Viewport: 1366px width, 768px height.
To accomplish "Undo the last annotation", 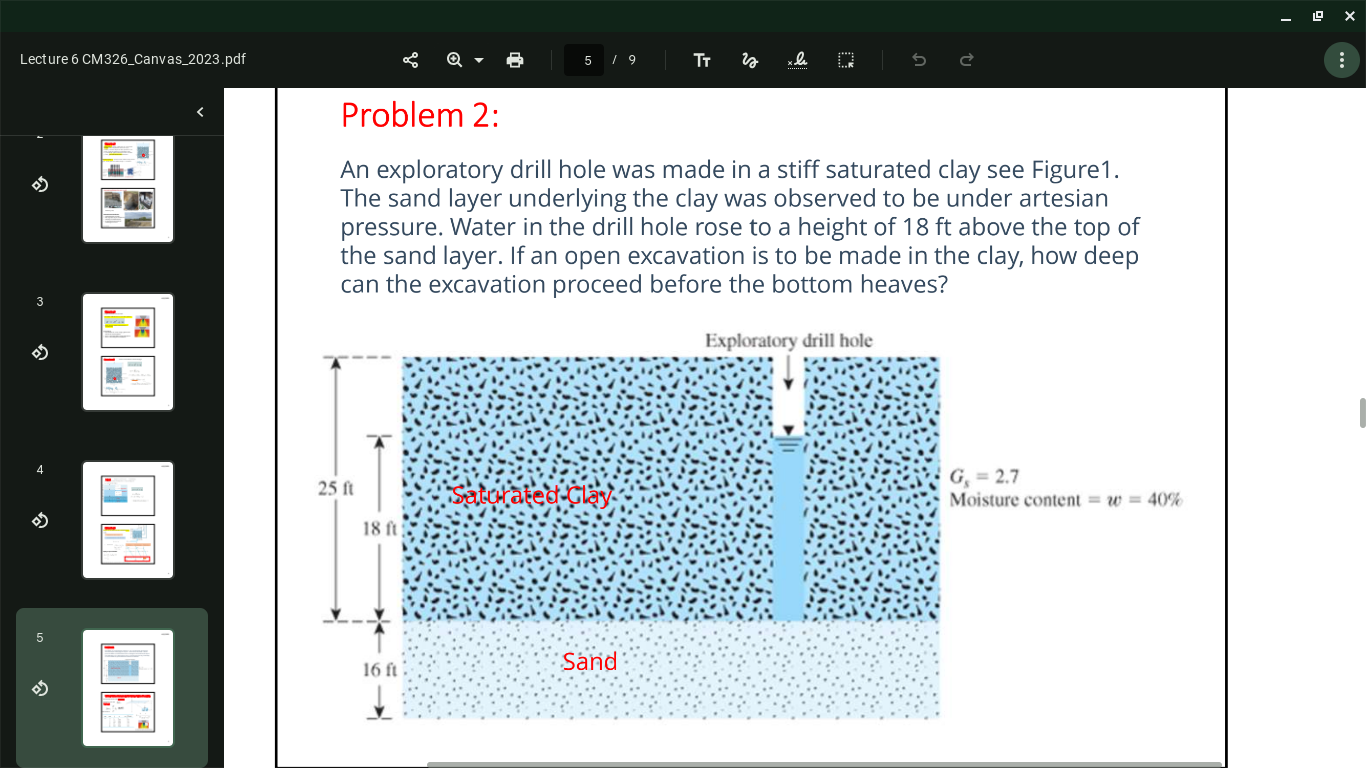I will (918, 60).
